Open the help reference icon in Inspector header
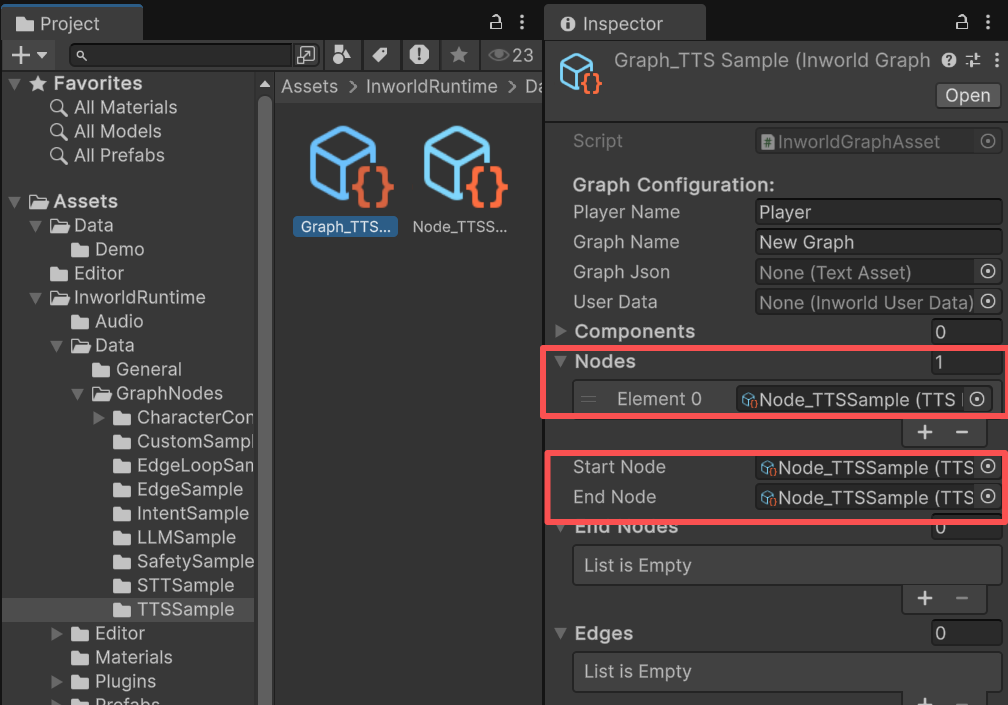This screenshot has width=1008, height=705. coord(949,60)
